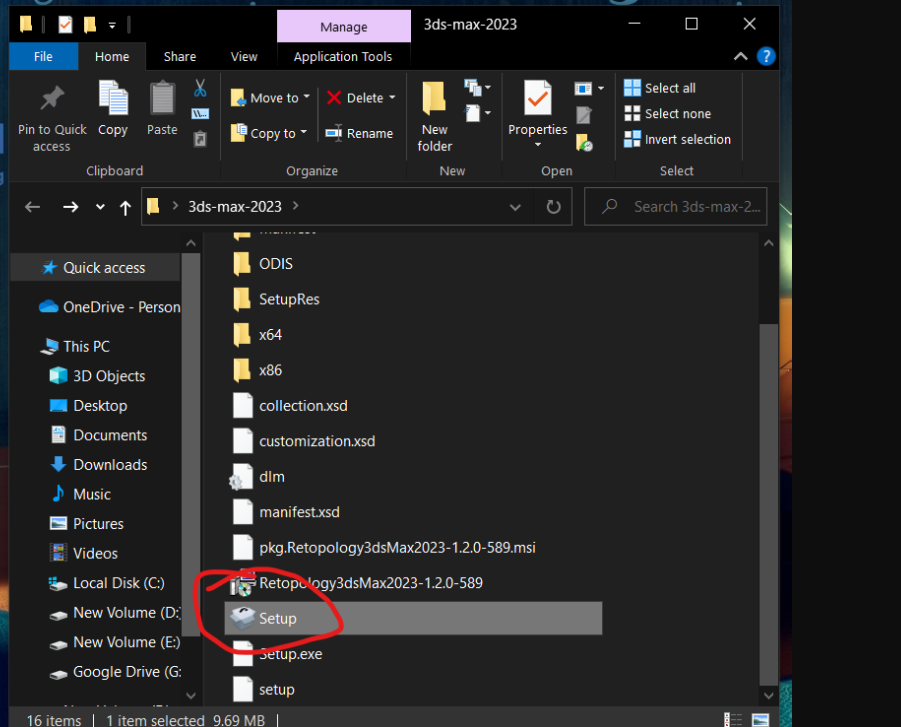Expand the Move to dropdown
Viewport: 901px width, 727px height.
click(x=307, y=98)
